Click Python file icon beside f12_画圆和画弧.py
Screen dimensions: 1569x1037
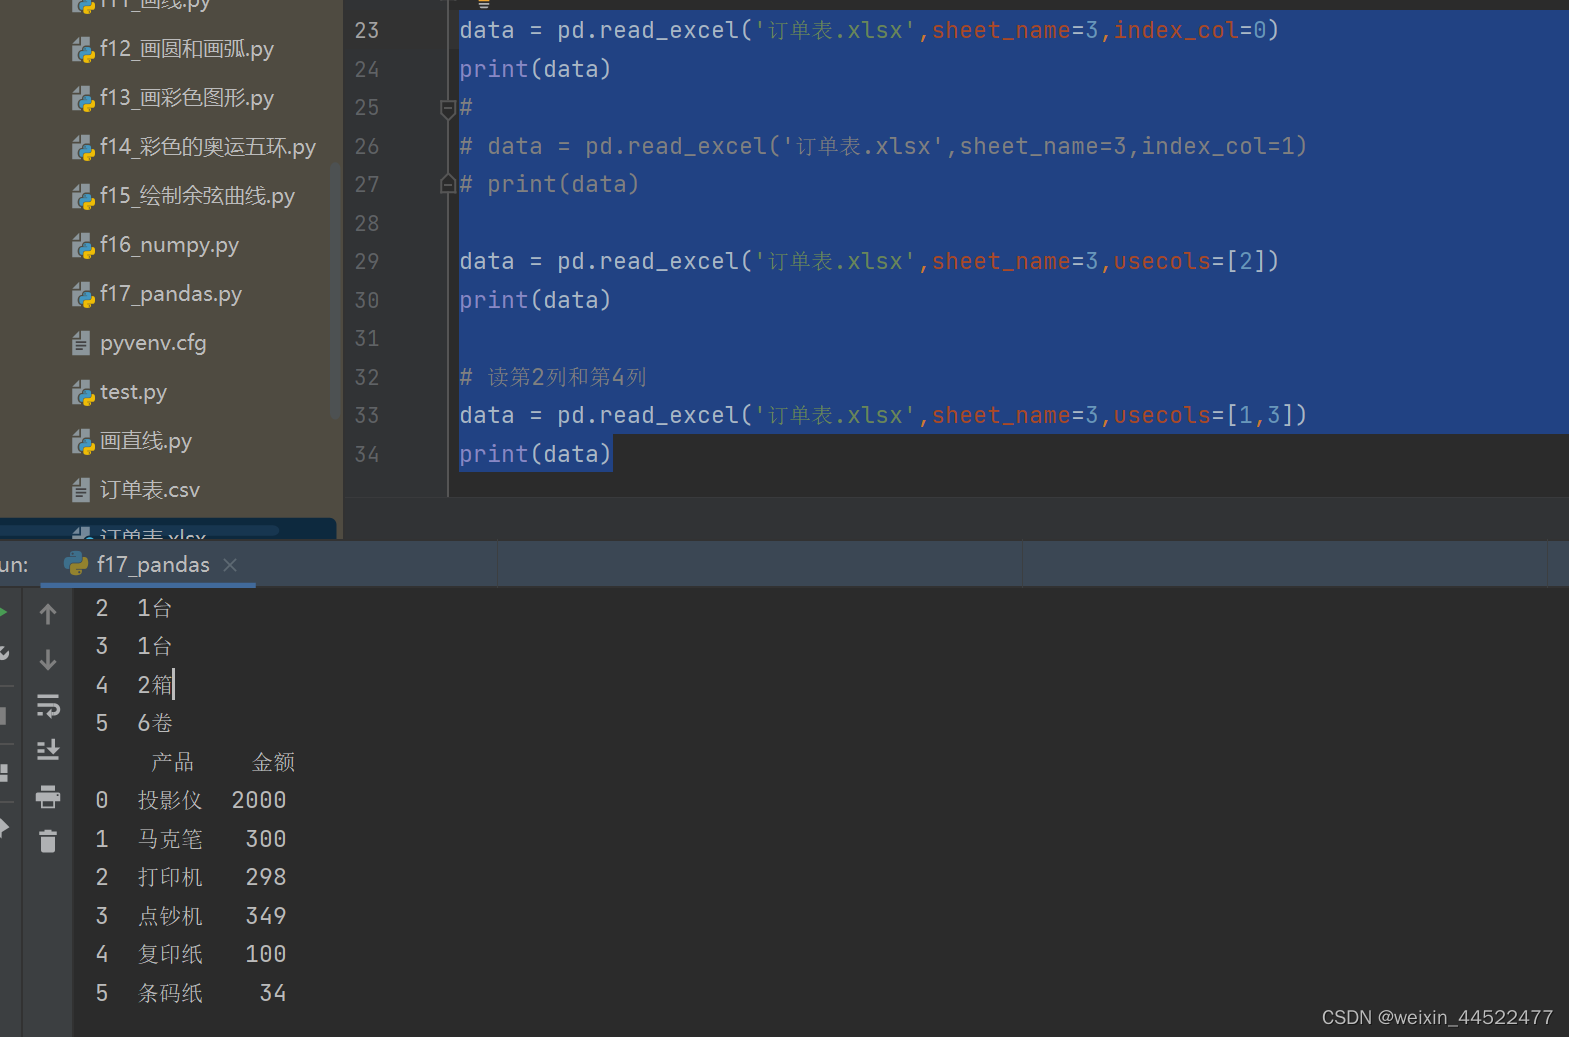83,49
